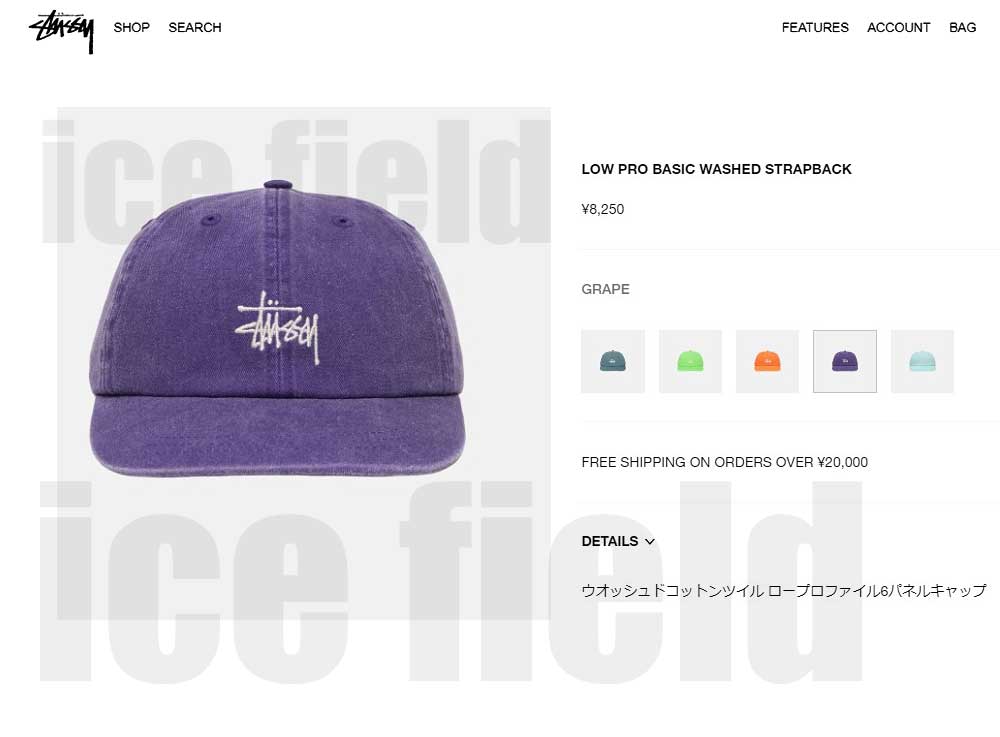Screen dimensions: 1000x737
Task: Open the SHOP menu
Action: tap(131, 27)
